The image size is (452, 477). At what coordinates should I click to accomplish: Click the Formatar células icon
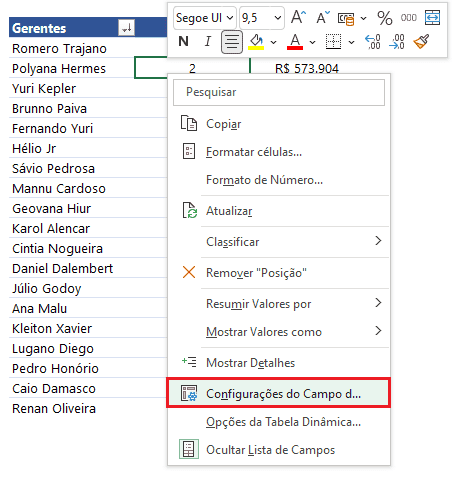(x=189, y=151)
